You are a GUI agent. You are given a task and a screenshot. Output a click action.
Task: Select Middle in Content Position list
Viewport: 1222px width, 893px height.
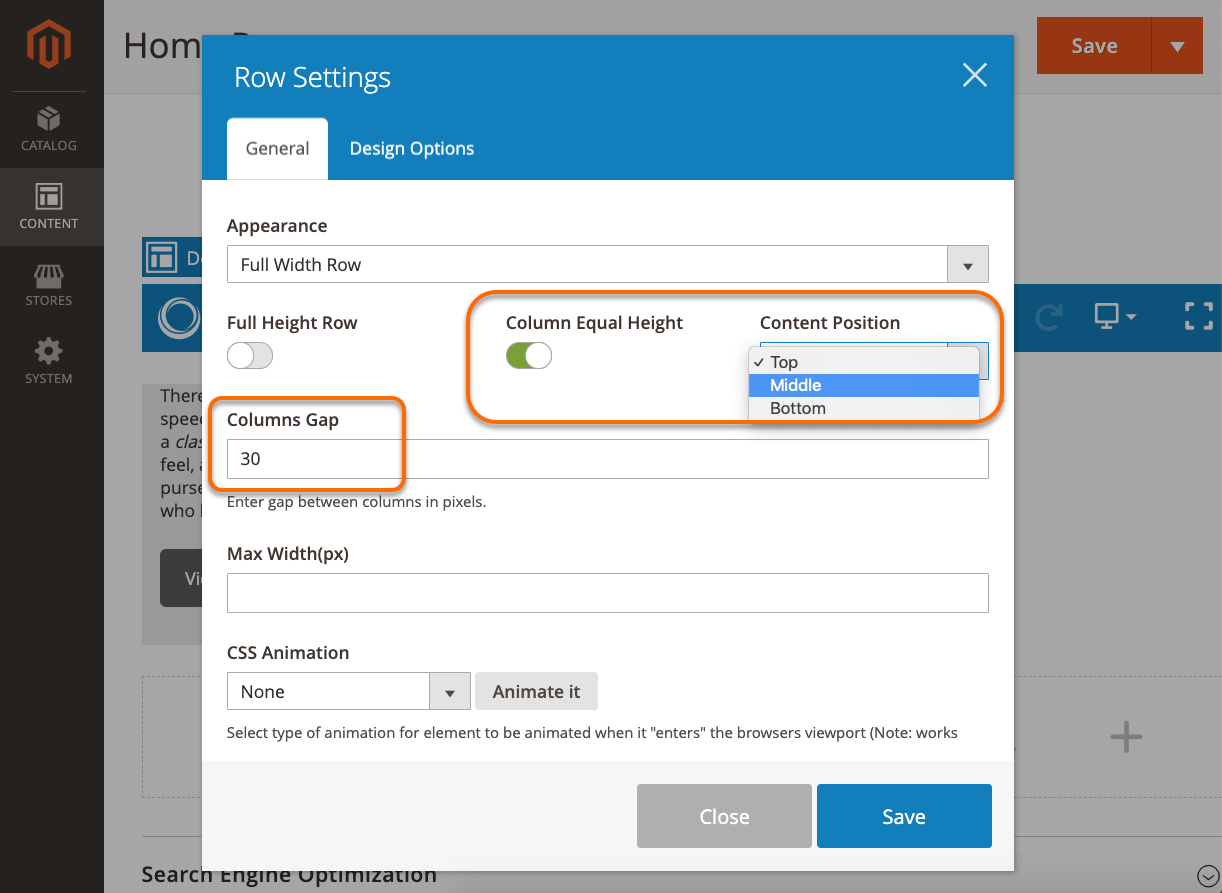(795, 385)
